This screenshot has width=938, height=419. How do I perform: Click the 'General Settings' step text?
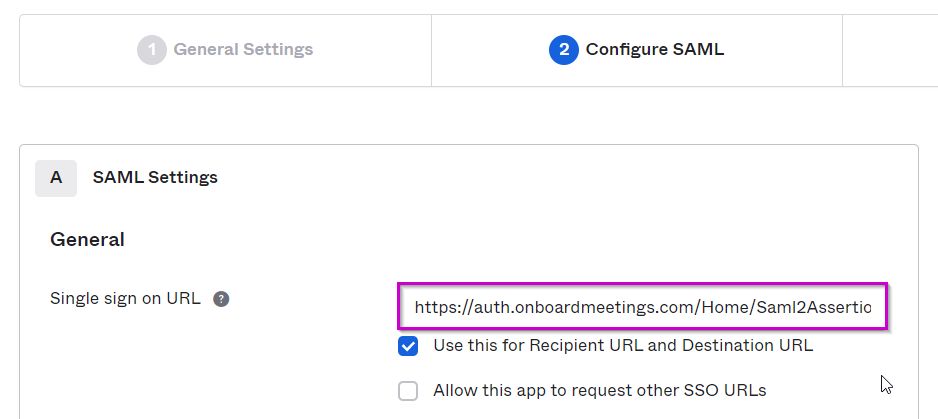[x=243, y=50]
